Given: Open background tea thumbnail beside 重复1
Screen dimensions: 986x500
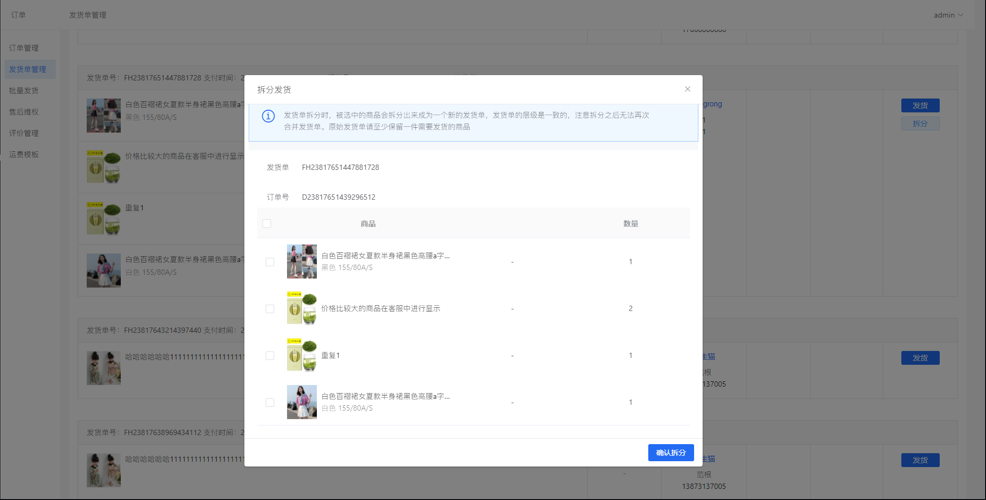Looking at the screenshot, I should click(x=104, y=218).
